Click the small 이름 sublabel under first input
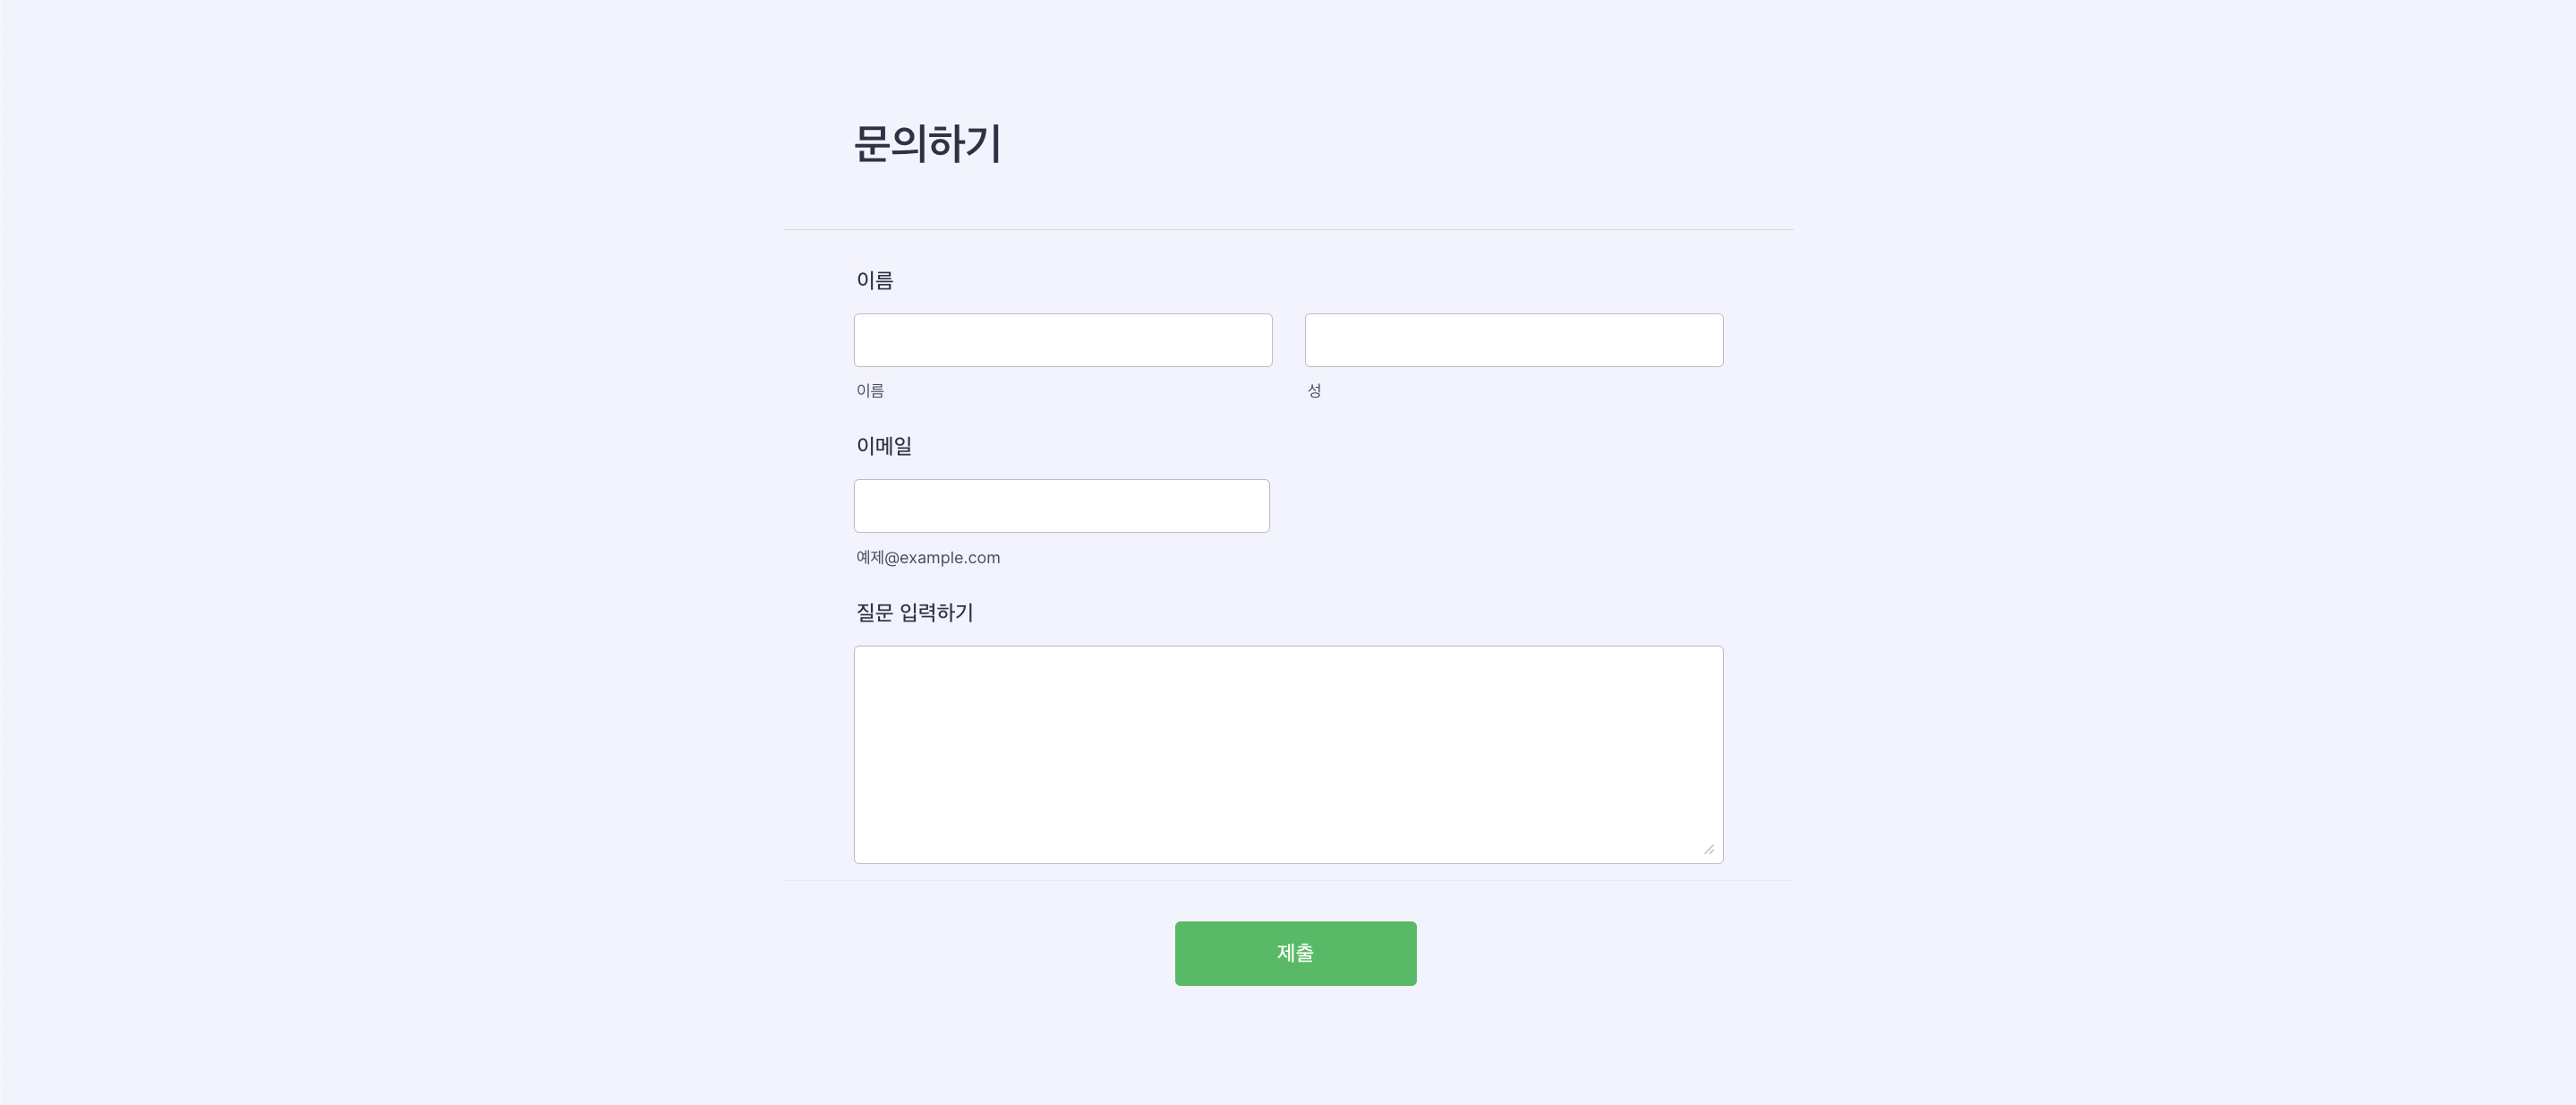Image resolution: width=2576 pixels, height=1105 pixels. click(x=870, y=391)
